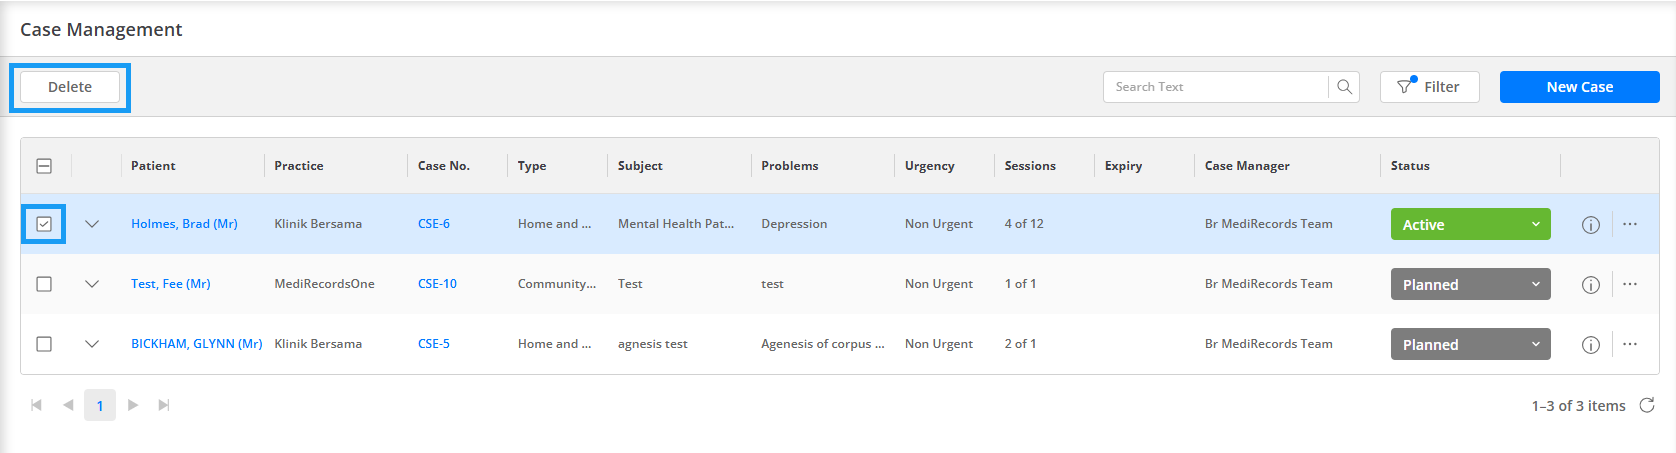Image resolution: width=1676 pixels, height=453 pixels.
Task: Open Planned status dropdown for CSE-5
Action: [1470, 344]
